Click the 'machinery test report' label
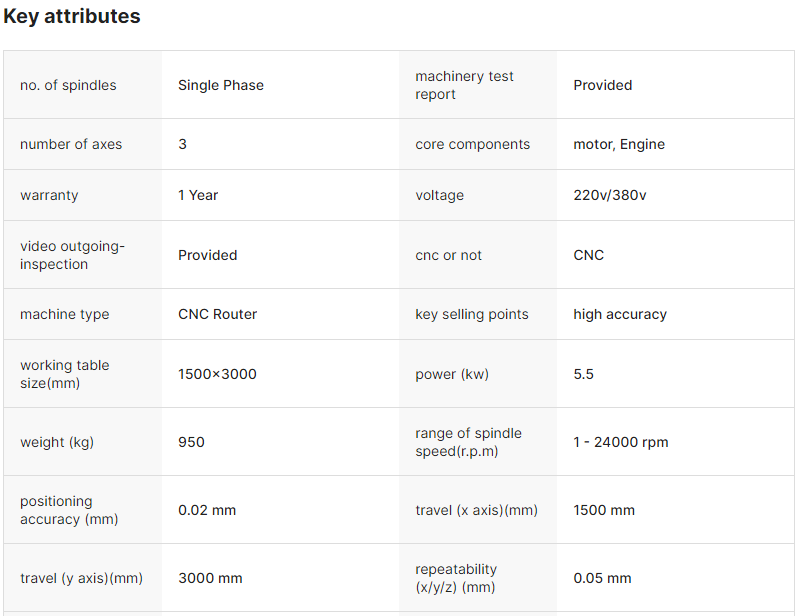Viewport: 798px width, 616px height. click(x=464, y=85)
